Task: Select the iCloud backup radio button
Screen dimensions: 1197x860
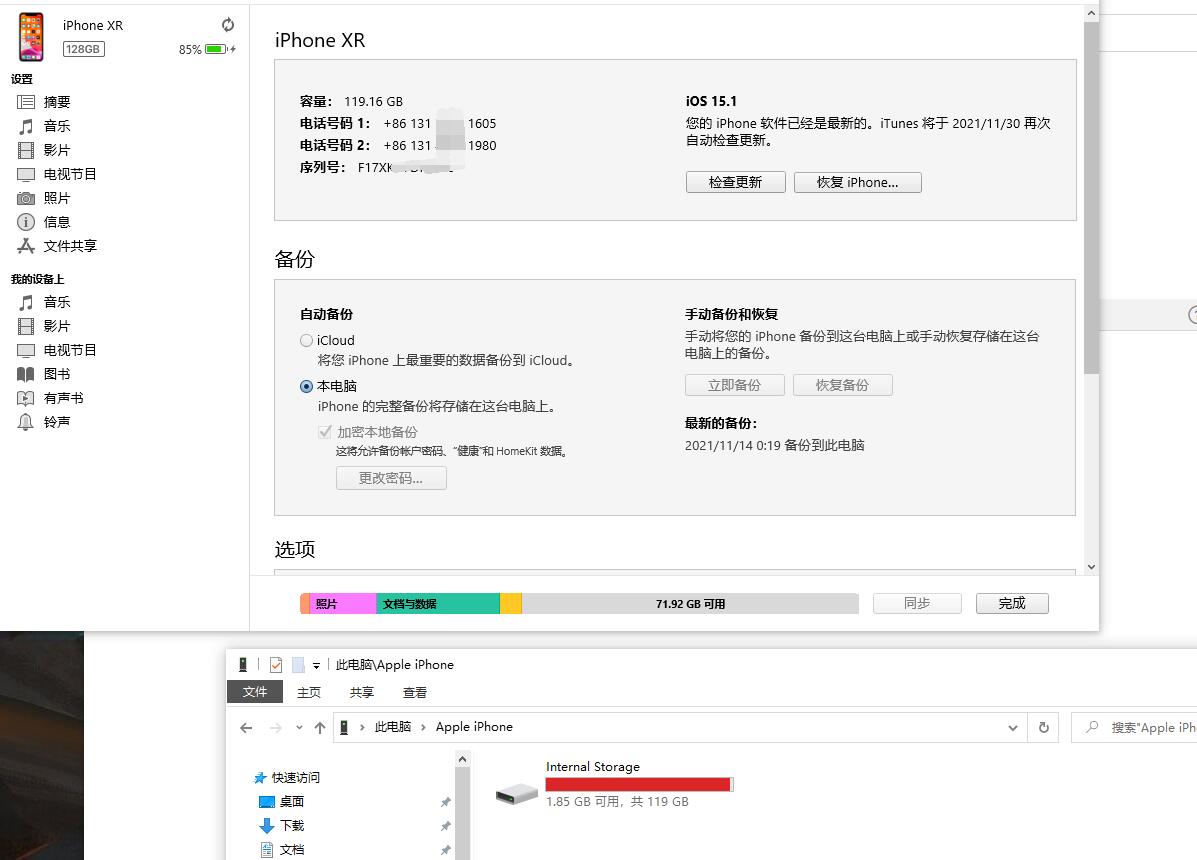Action: coord(307,341)
